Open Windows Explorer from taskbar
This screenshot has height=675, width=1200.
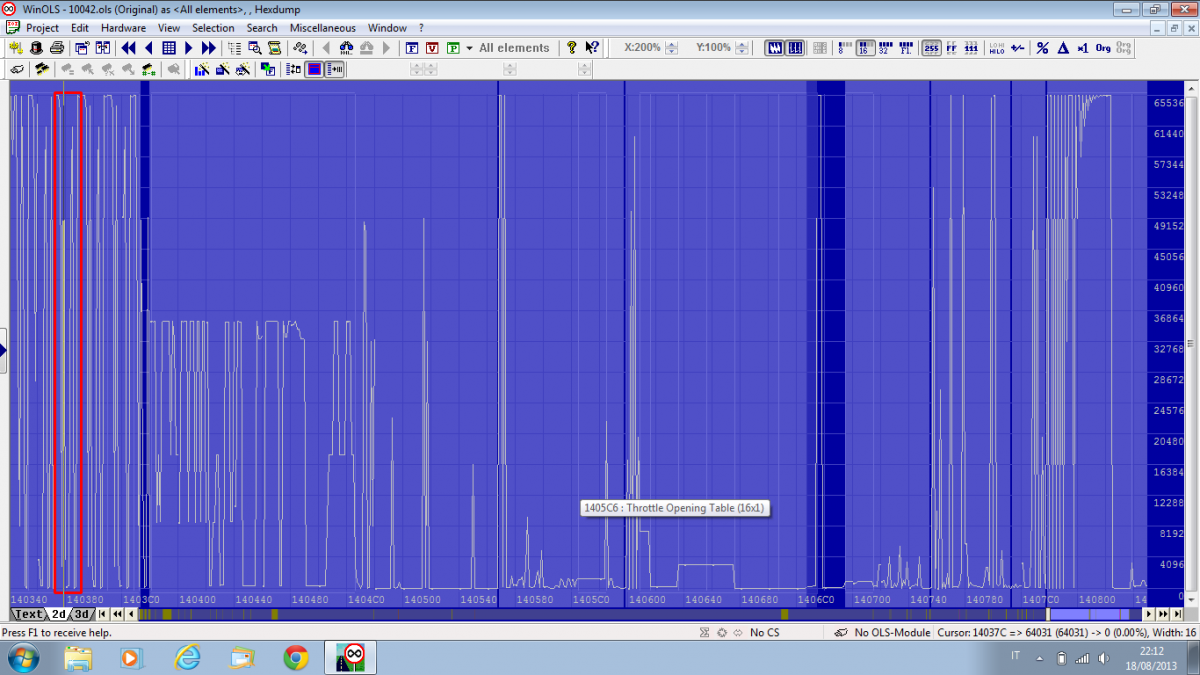pos(78,657)
